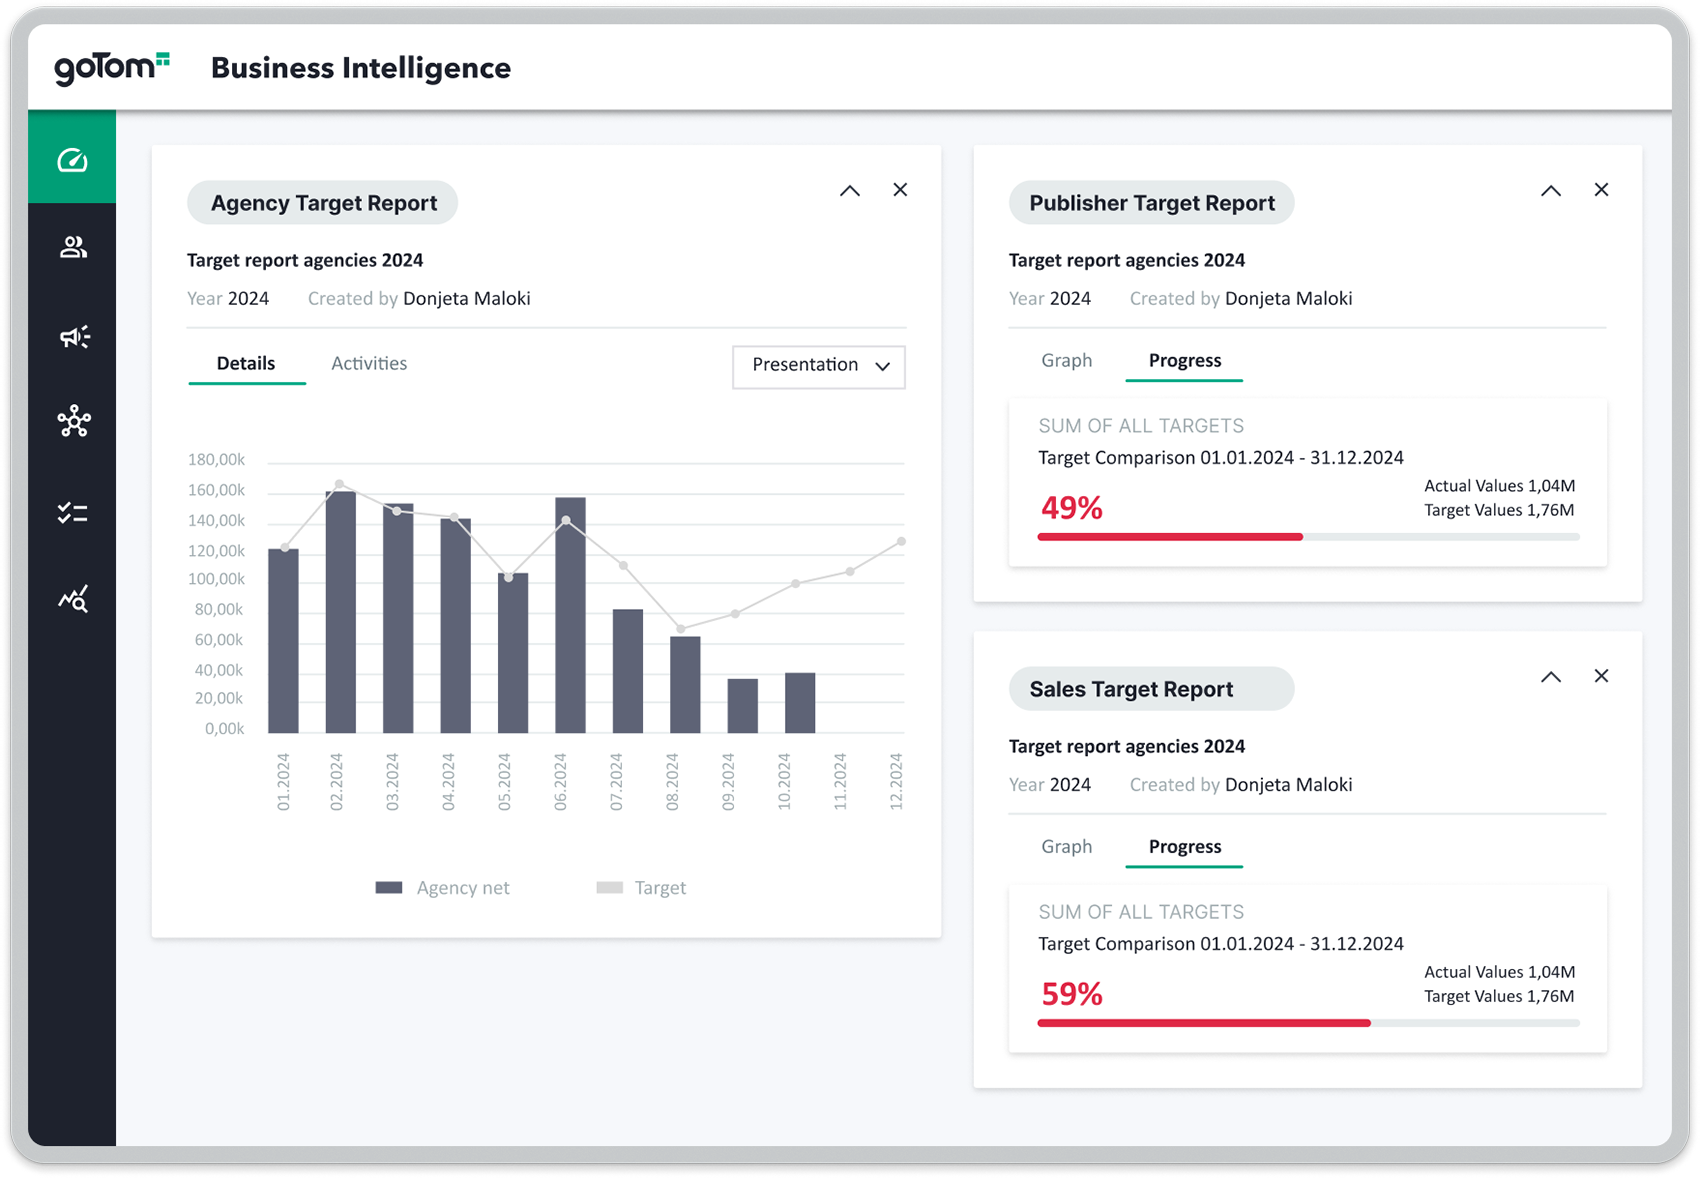Close the Agency Target Report widget
Screen dimensions: 1700x1178
[x=900, y=190]
